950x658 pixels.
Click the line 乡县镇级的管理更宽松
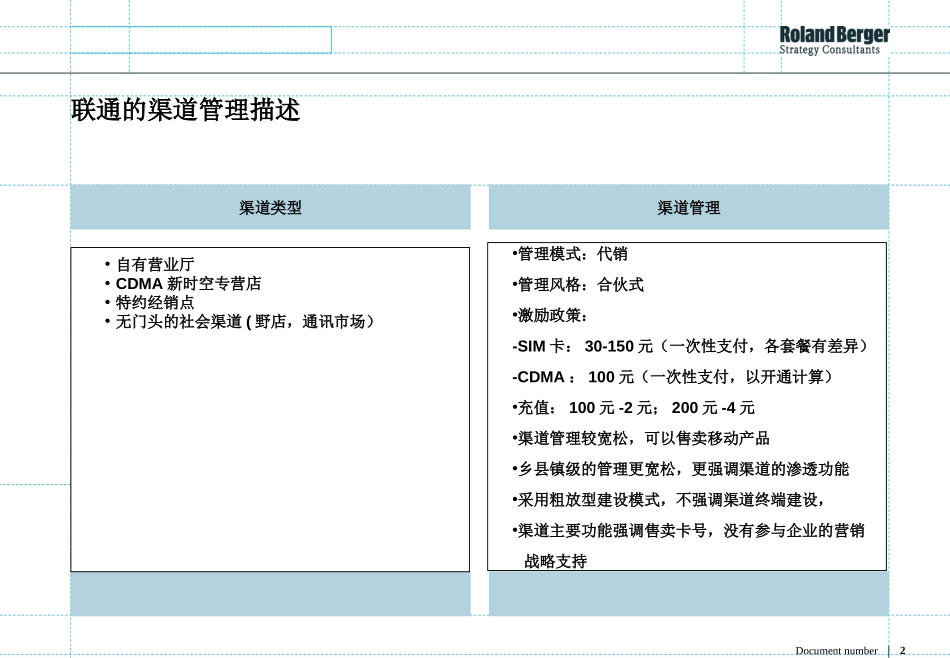click(680, 469)
